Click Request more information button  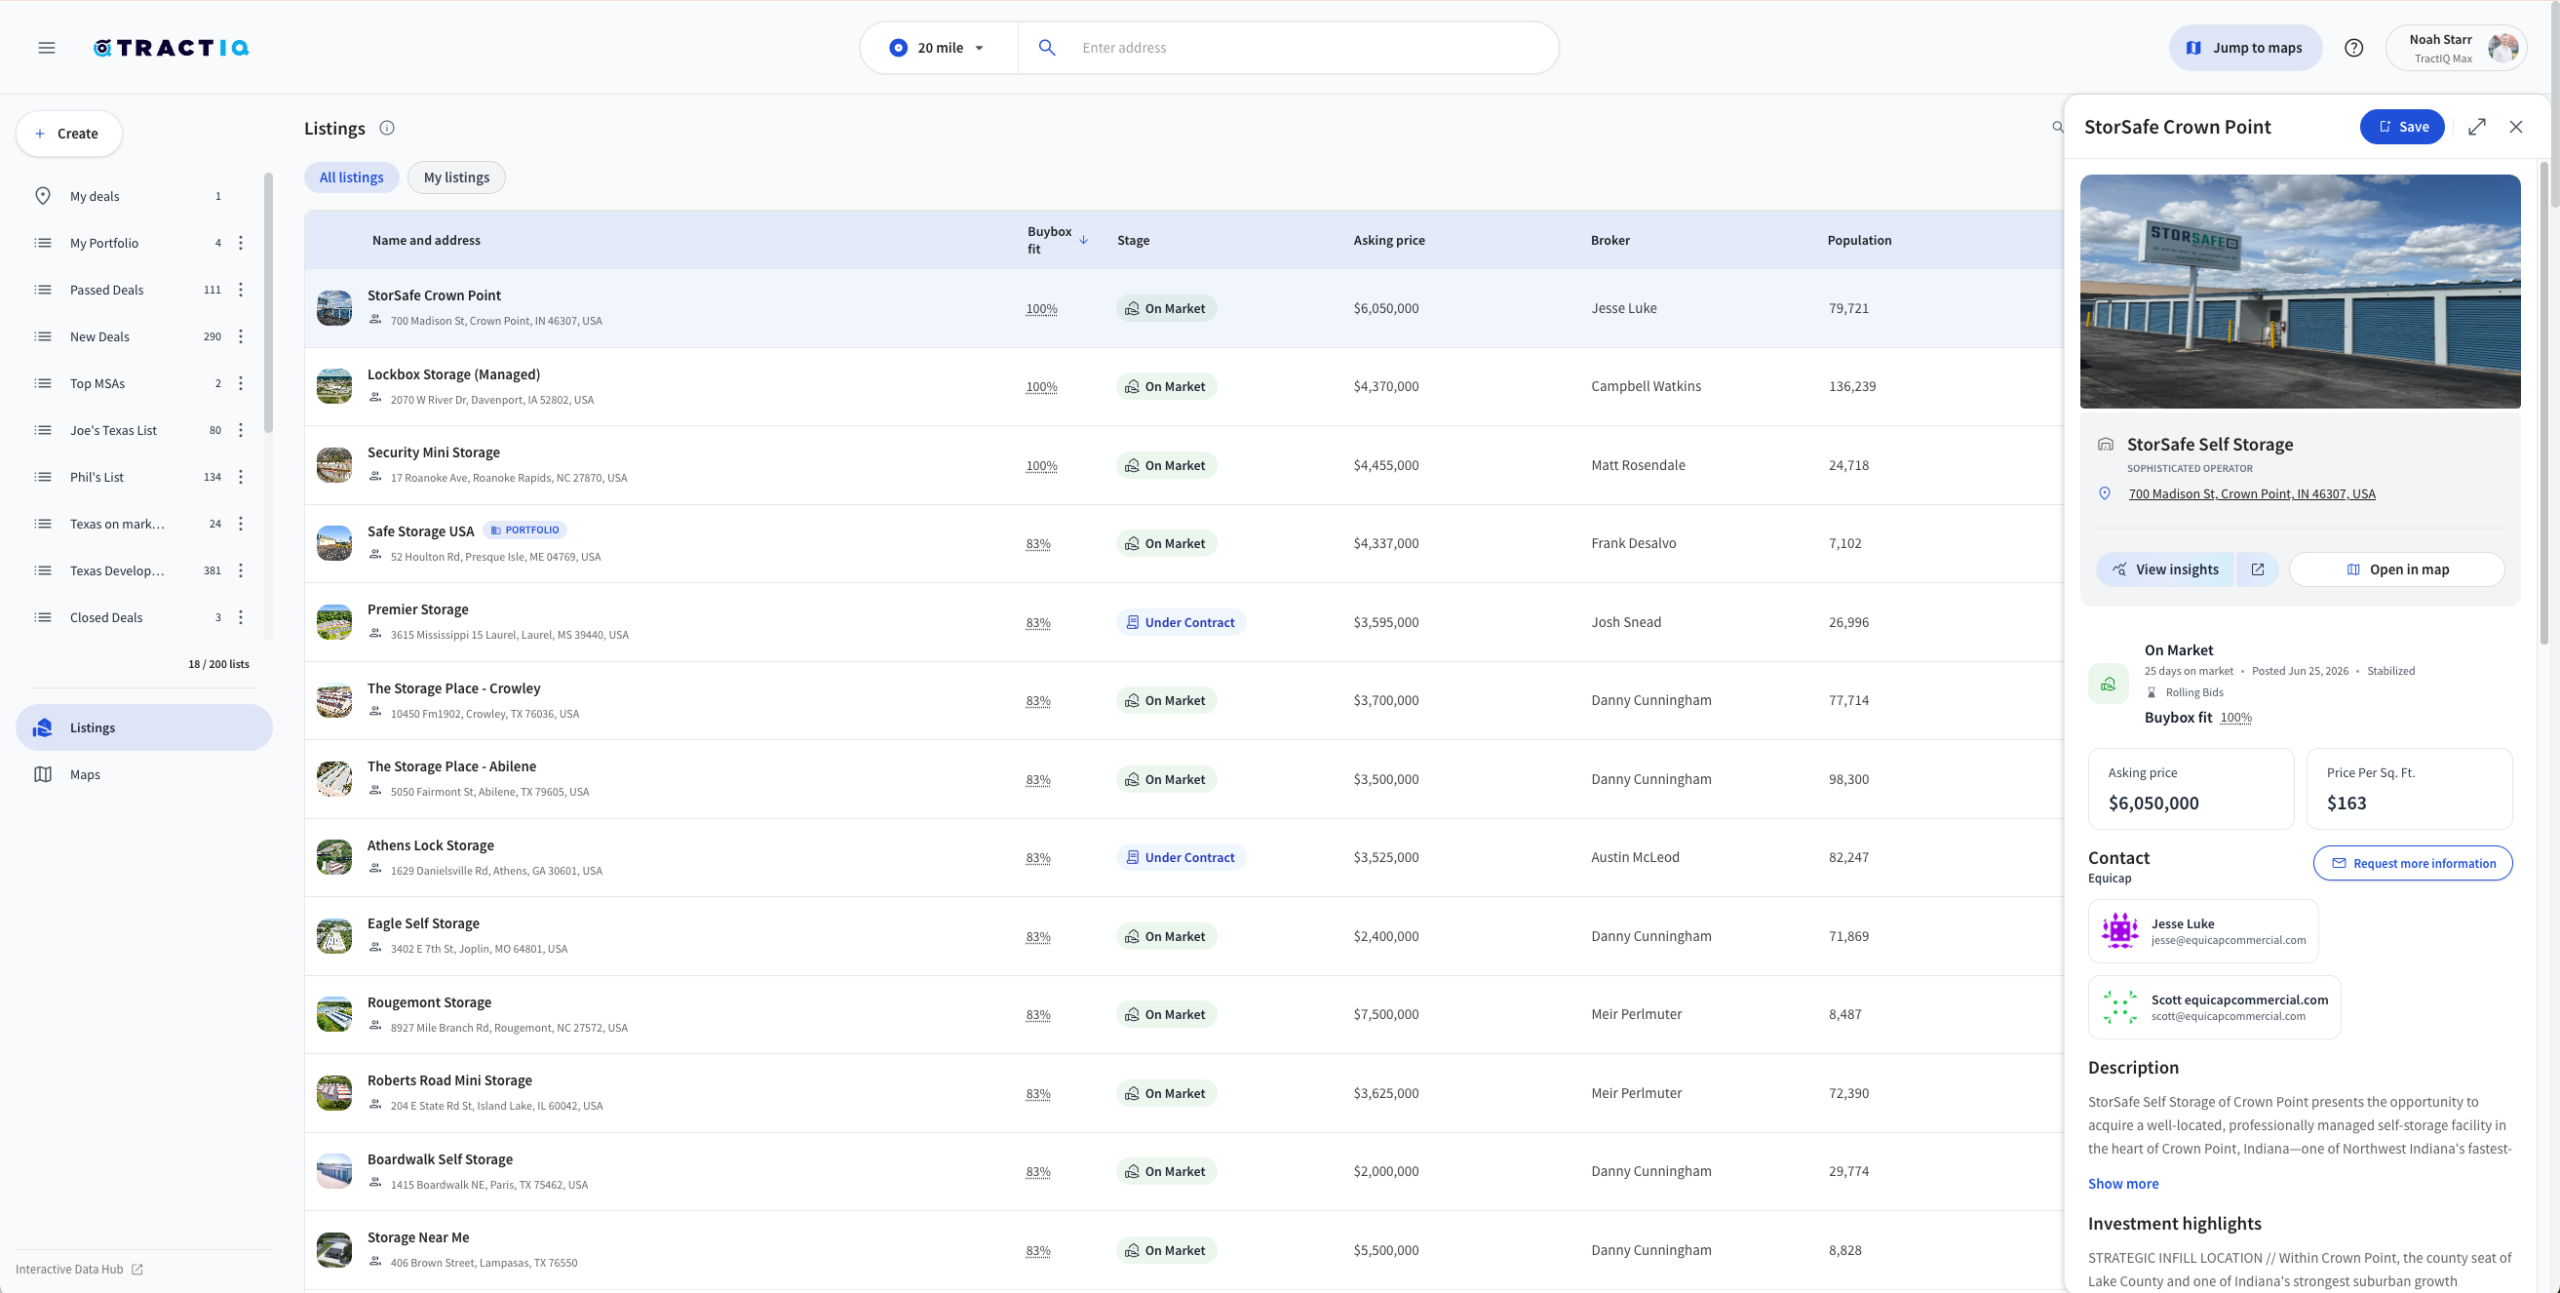coord(2412,863)
